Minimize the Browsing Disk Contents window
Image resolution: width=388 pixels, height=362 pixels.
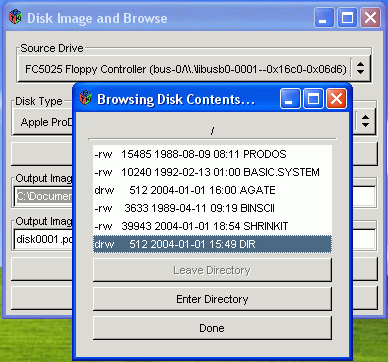click(x=290, y=99)
